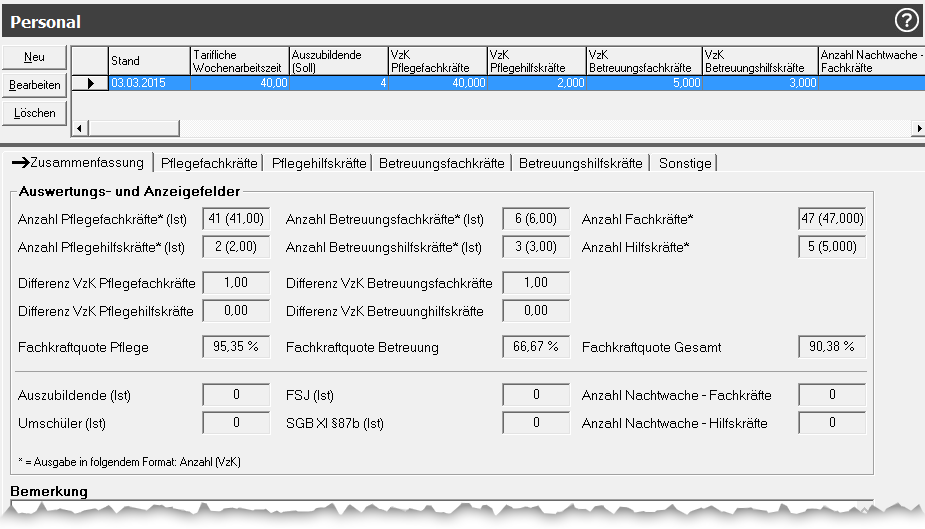Screen dimensions: 925x529
Task: Click the Fachkraftquote Gesamt value field
Action: [x=832, y=347]
